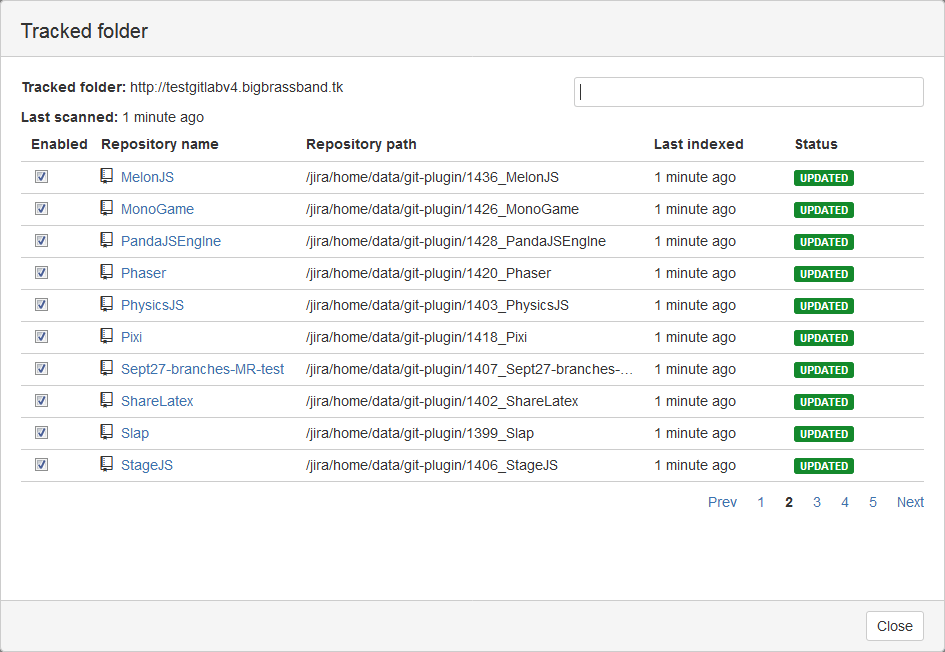Image resolution: width=945 pixels, height=652 pixels.
Task: Open the Sept27-branches-MR-test repository link
Action: 202,369
